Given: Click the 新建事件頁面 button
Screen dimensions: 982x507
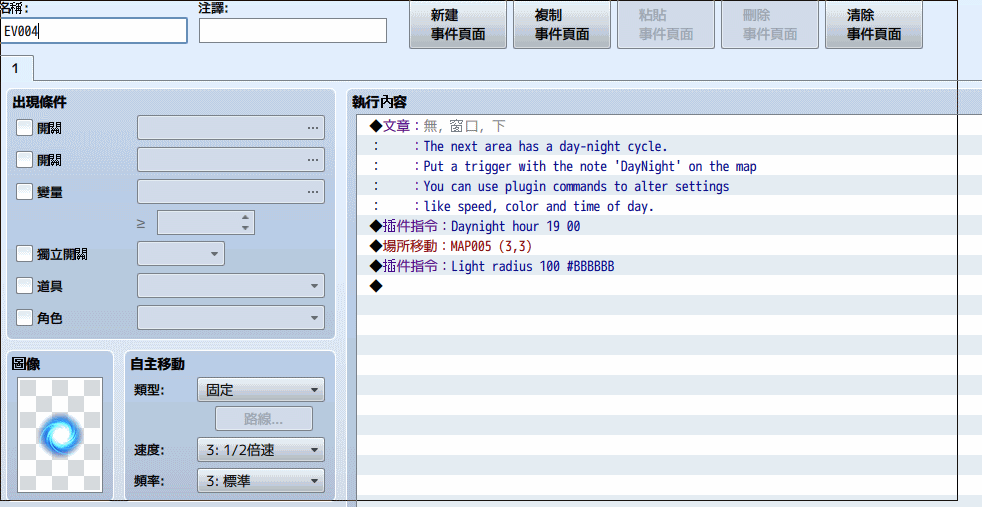Looking at the screenshot, I should tap(458, 24).
